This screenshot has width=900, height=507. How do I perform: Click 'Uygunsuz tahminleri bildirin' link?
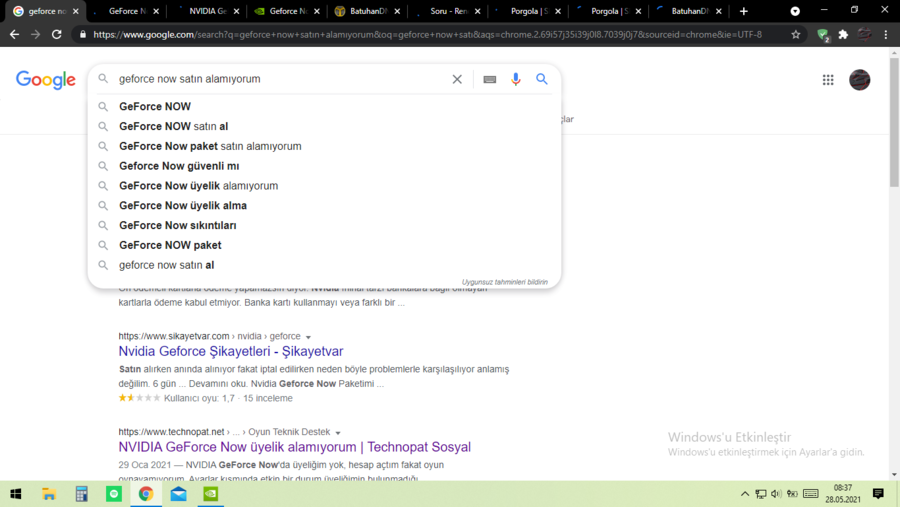pos(505,282)
